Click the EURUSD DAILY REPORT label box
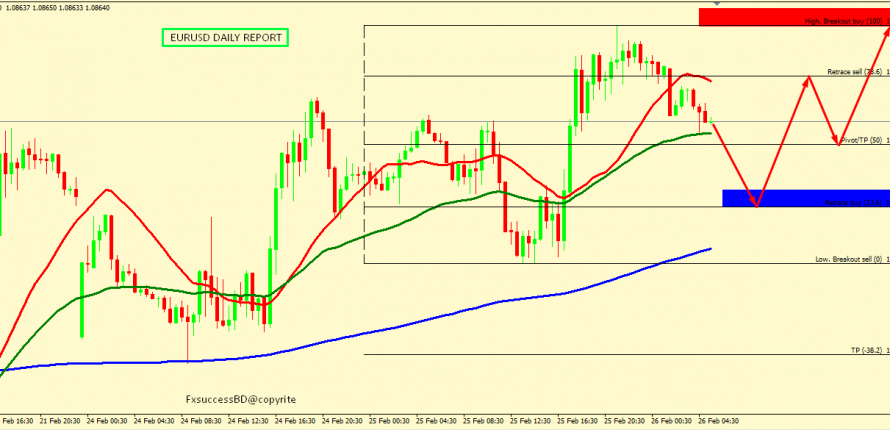This screenshot has height=430, width=890. [224, 38]
